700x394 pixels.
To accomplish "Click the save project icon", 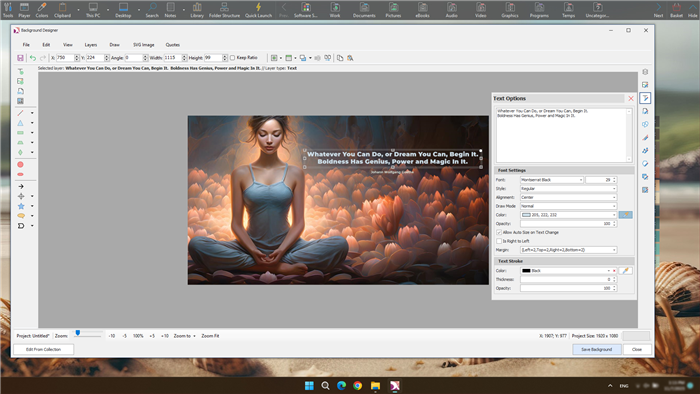I will (x=20, y=58).
